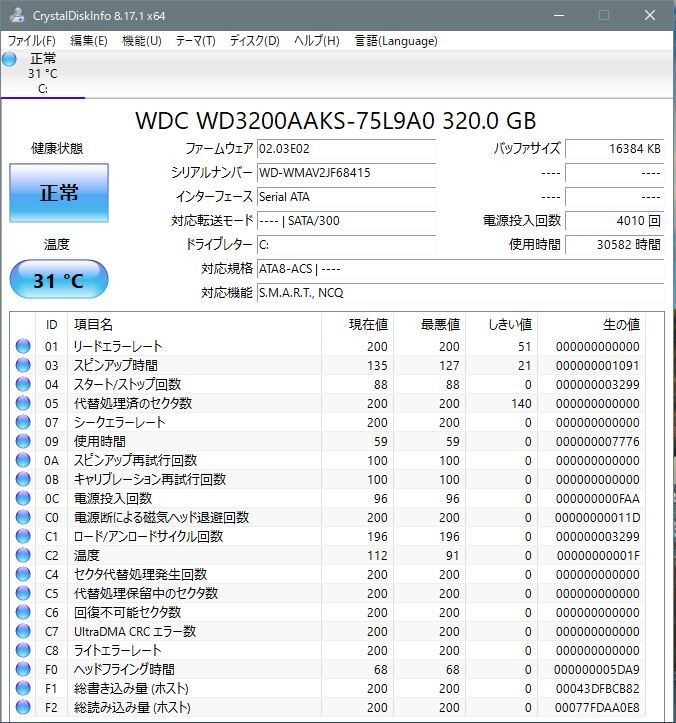Click the status orb for 09 使用時間
Screen dimensions: 676x723
(23, 441)
